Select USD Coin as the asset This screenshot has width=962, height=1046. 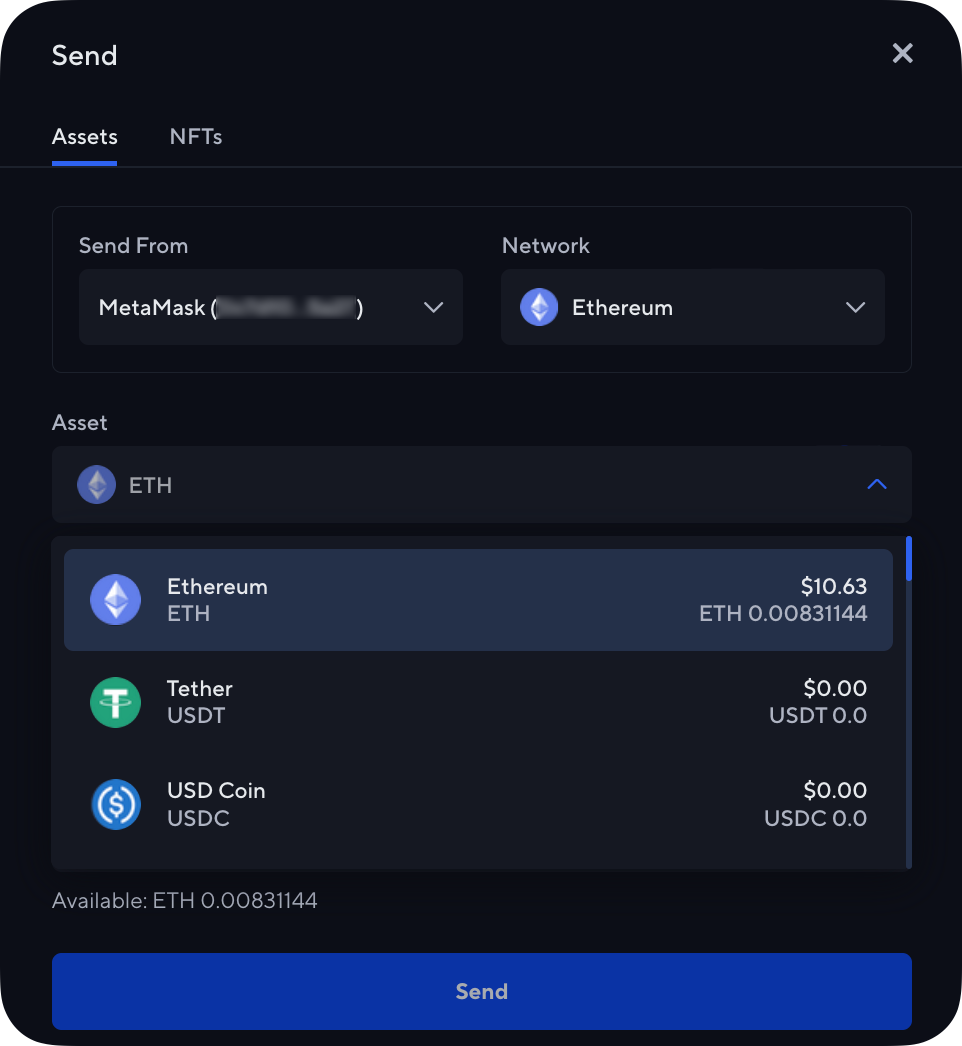478,804
